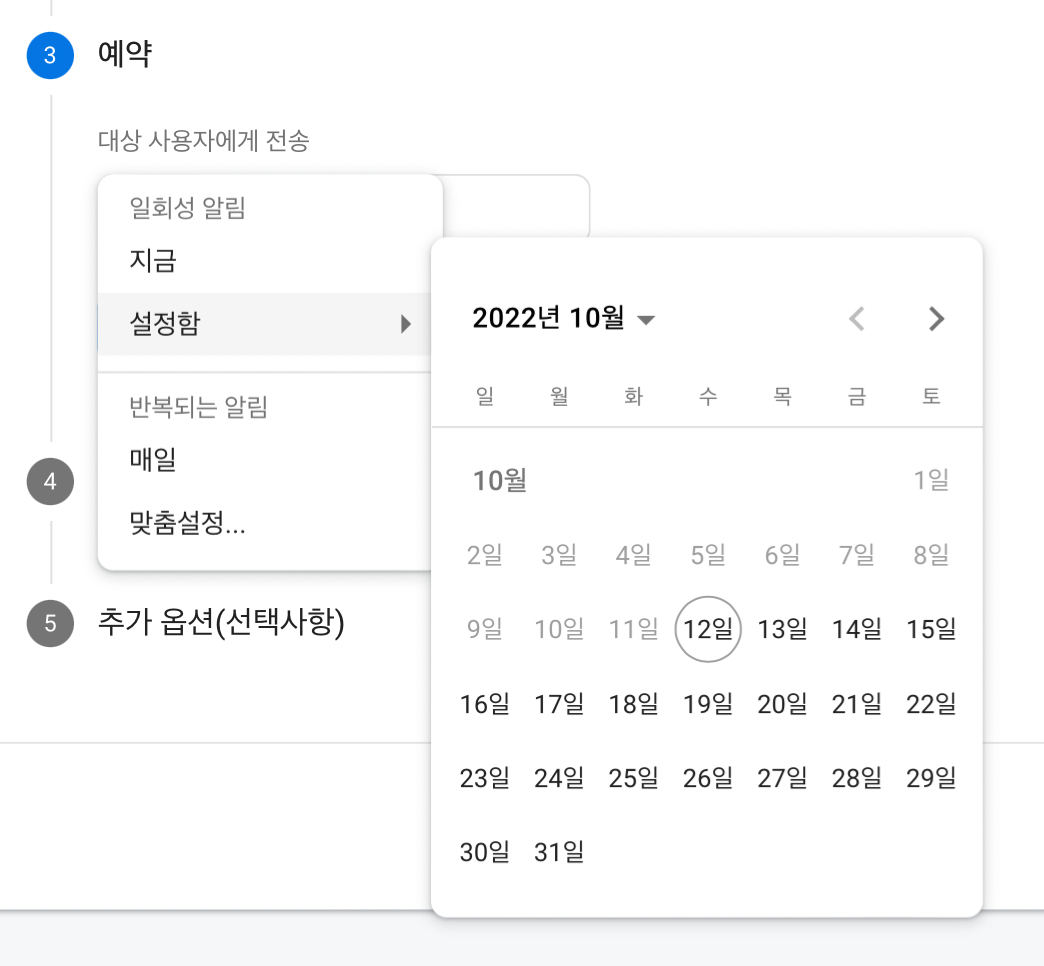This screenshot has width=1044, height=966.
Task: Click 31일 in the date picker
Action: (x=559, y=852)
